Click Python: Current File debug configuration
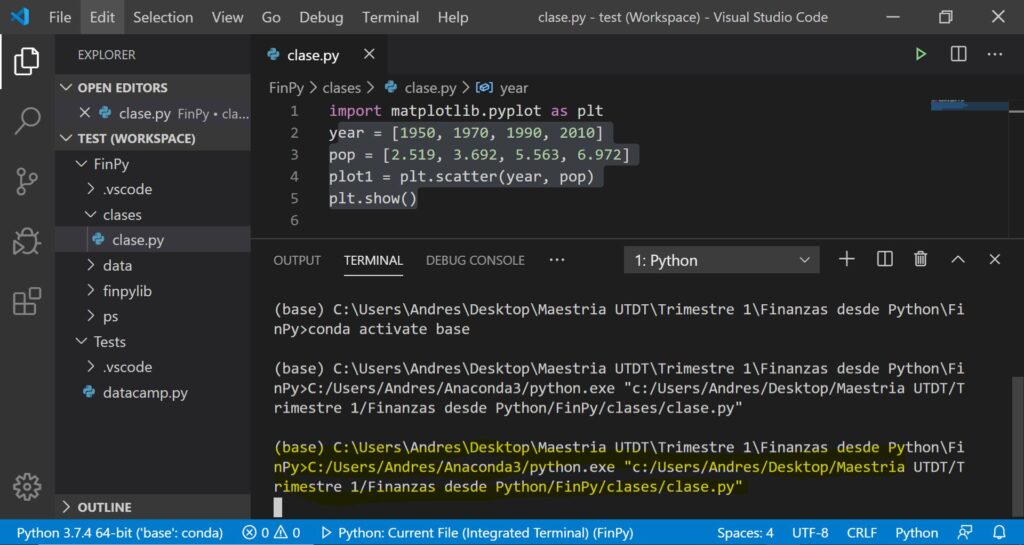The image size is (1024, 545). coord(477,533)
